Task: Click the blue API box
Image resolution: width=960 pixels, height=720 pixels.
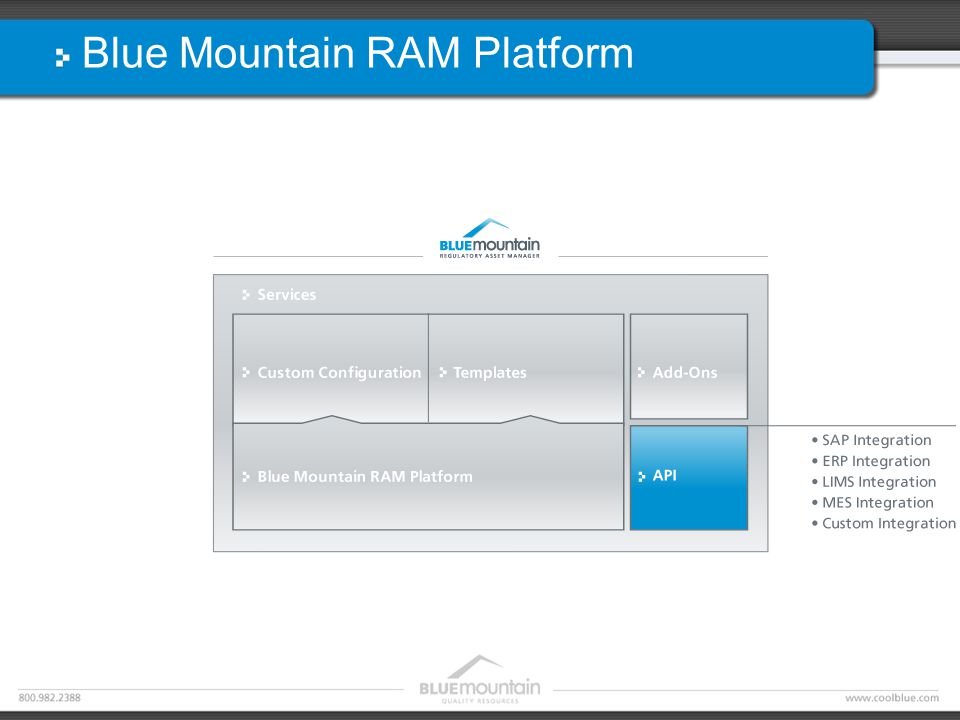Action: (x=689, y=478)
